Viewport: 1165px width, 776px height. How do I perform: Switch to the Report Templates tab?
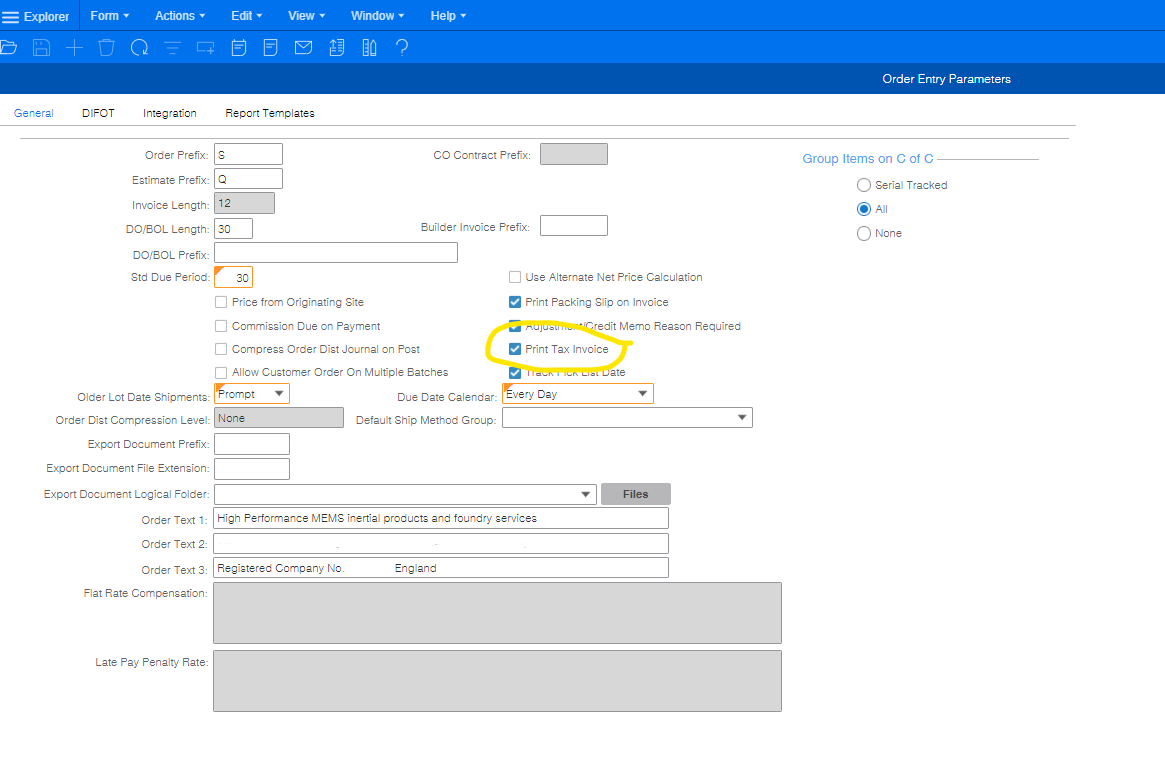coord(269,113)
